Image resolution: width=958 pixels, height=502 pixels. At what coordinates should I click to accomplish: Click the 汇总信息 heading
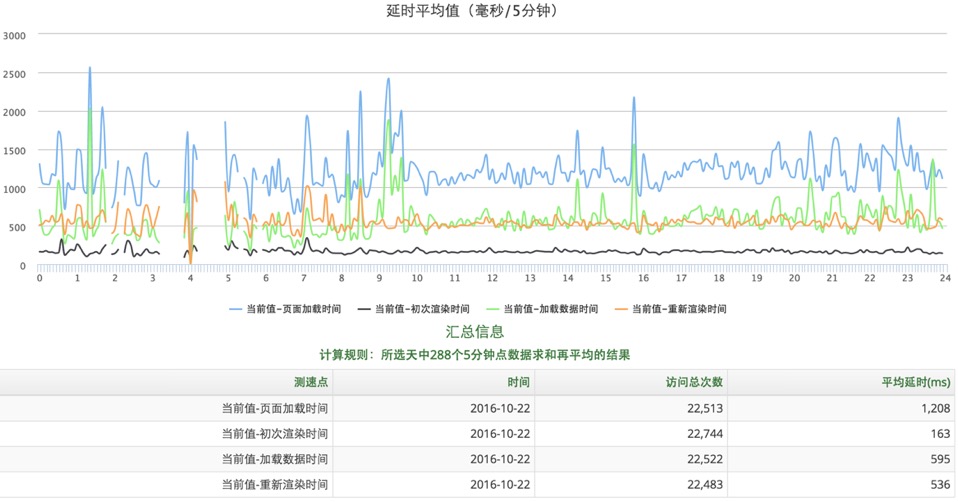coord(475,332)
